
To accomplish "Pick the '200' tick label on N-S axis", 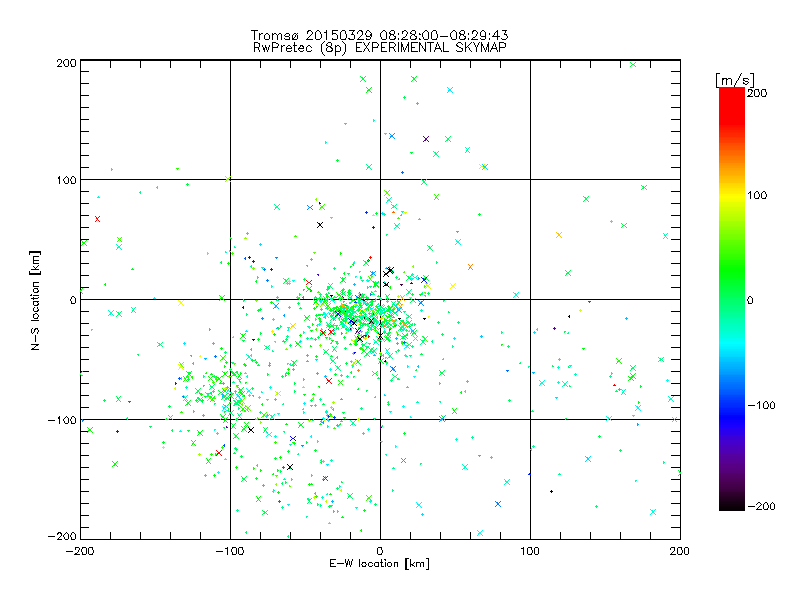I will pyautogui.click(x=66, y=63).
